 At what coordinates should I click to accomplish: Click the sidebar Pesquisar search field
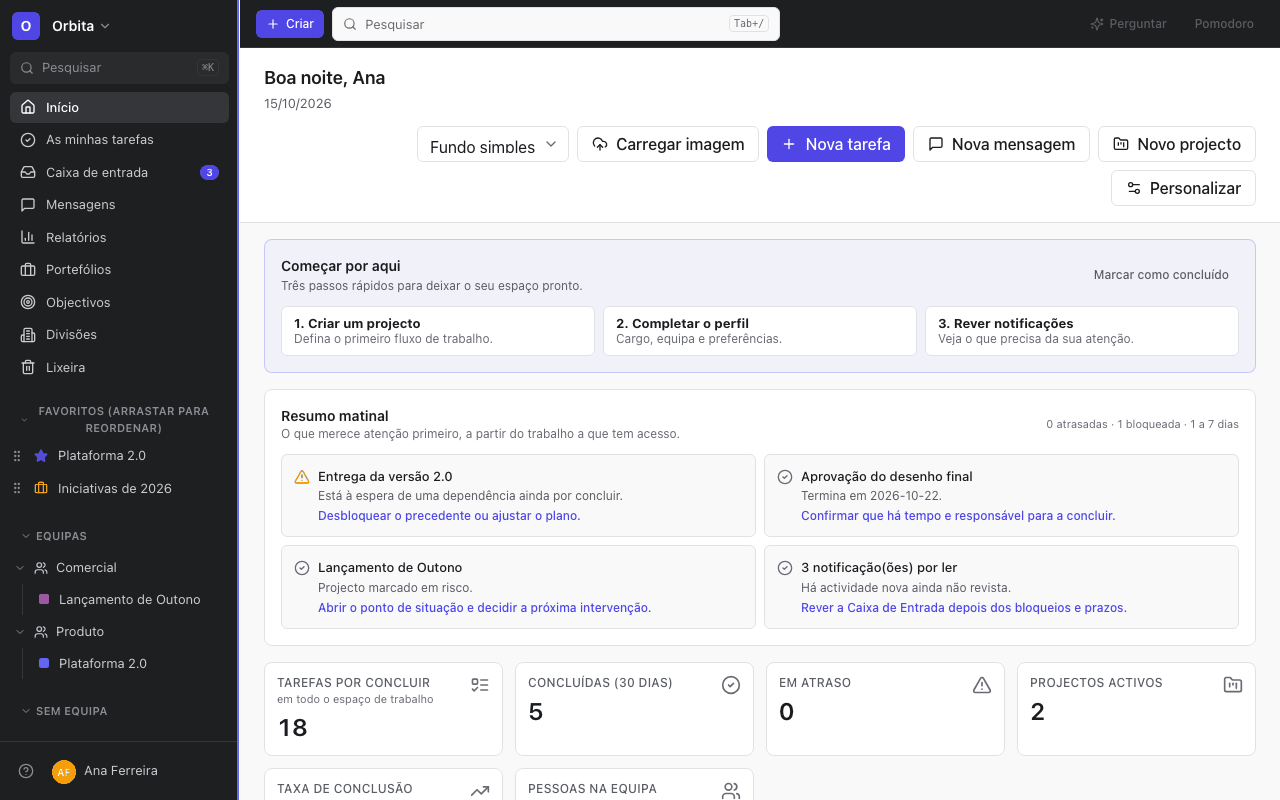119,68
